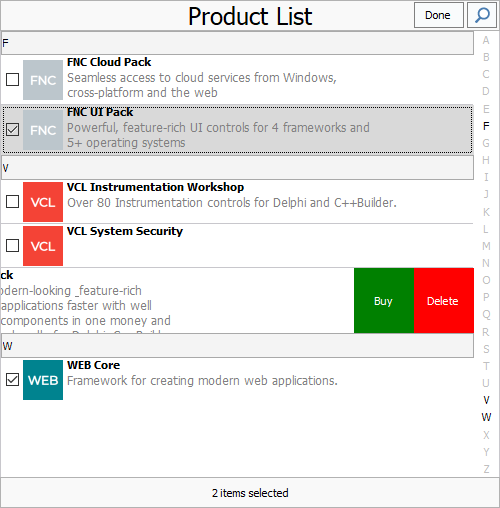500x508 pixels.
Task: Click letter U in alphabet index
Action: pos(486,383)
